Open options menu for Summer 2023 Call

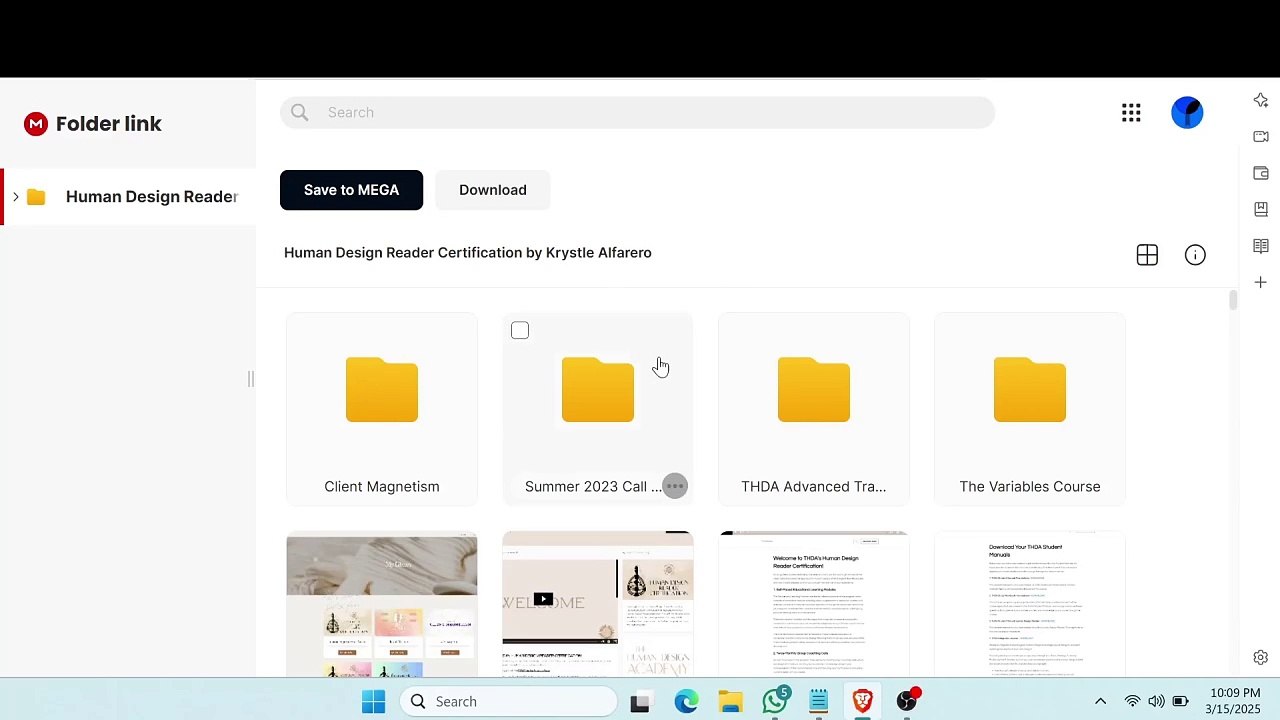click(675, 486)
